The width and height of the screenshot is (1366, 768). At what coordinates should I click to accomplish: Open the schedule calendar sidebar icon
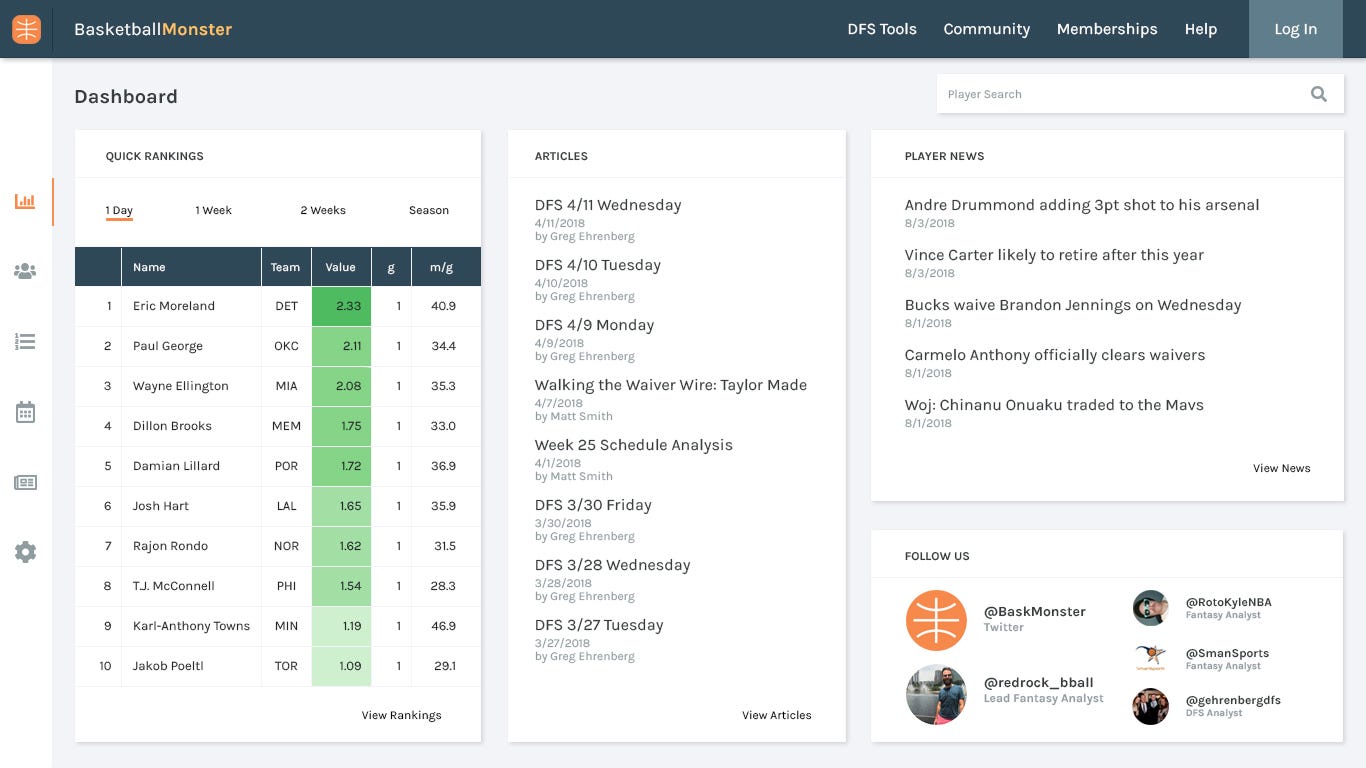(25, 412)
